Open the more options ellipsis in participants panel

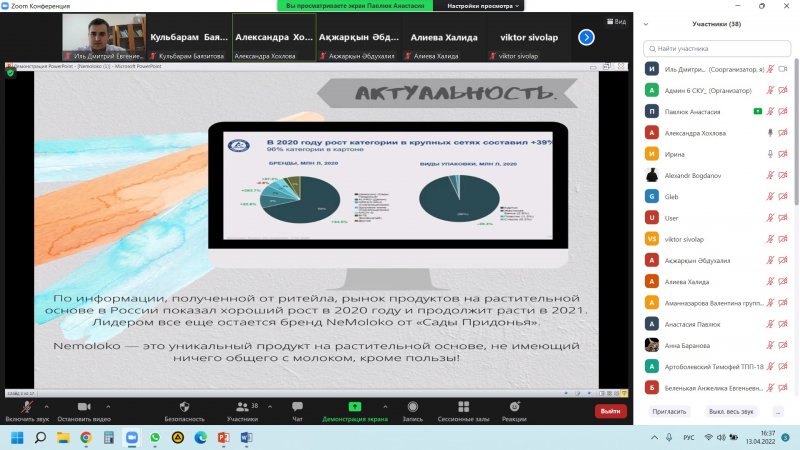point(778,411)
